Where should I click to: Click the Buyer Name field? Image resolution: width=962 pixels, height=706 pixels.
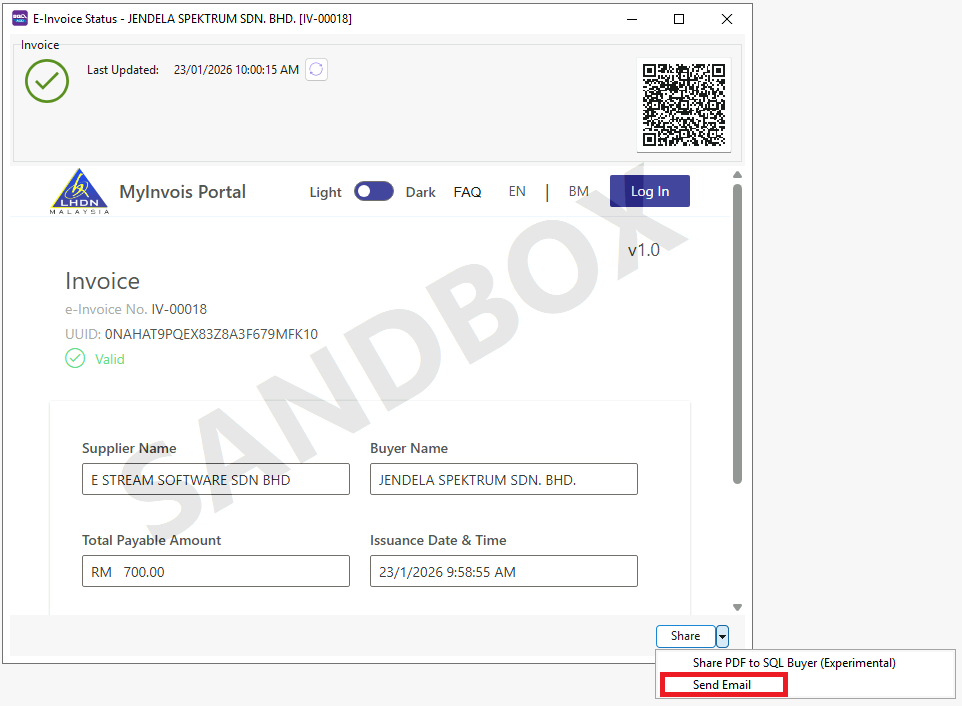(x=503, y=479)
